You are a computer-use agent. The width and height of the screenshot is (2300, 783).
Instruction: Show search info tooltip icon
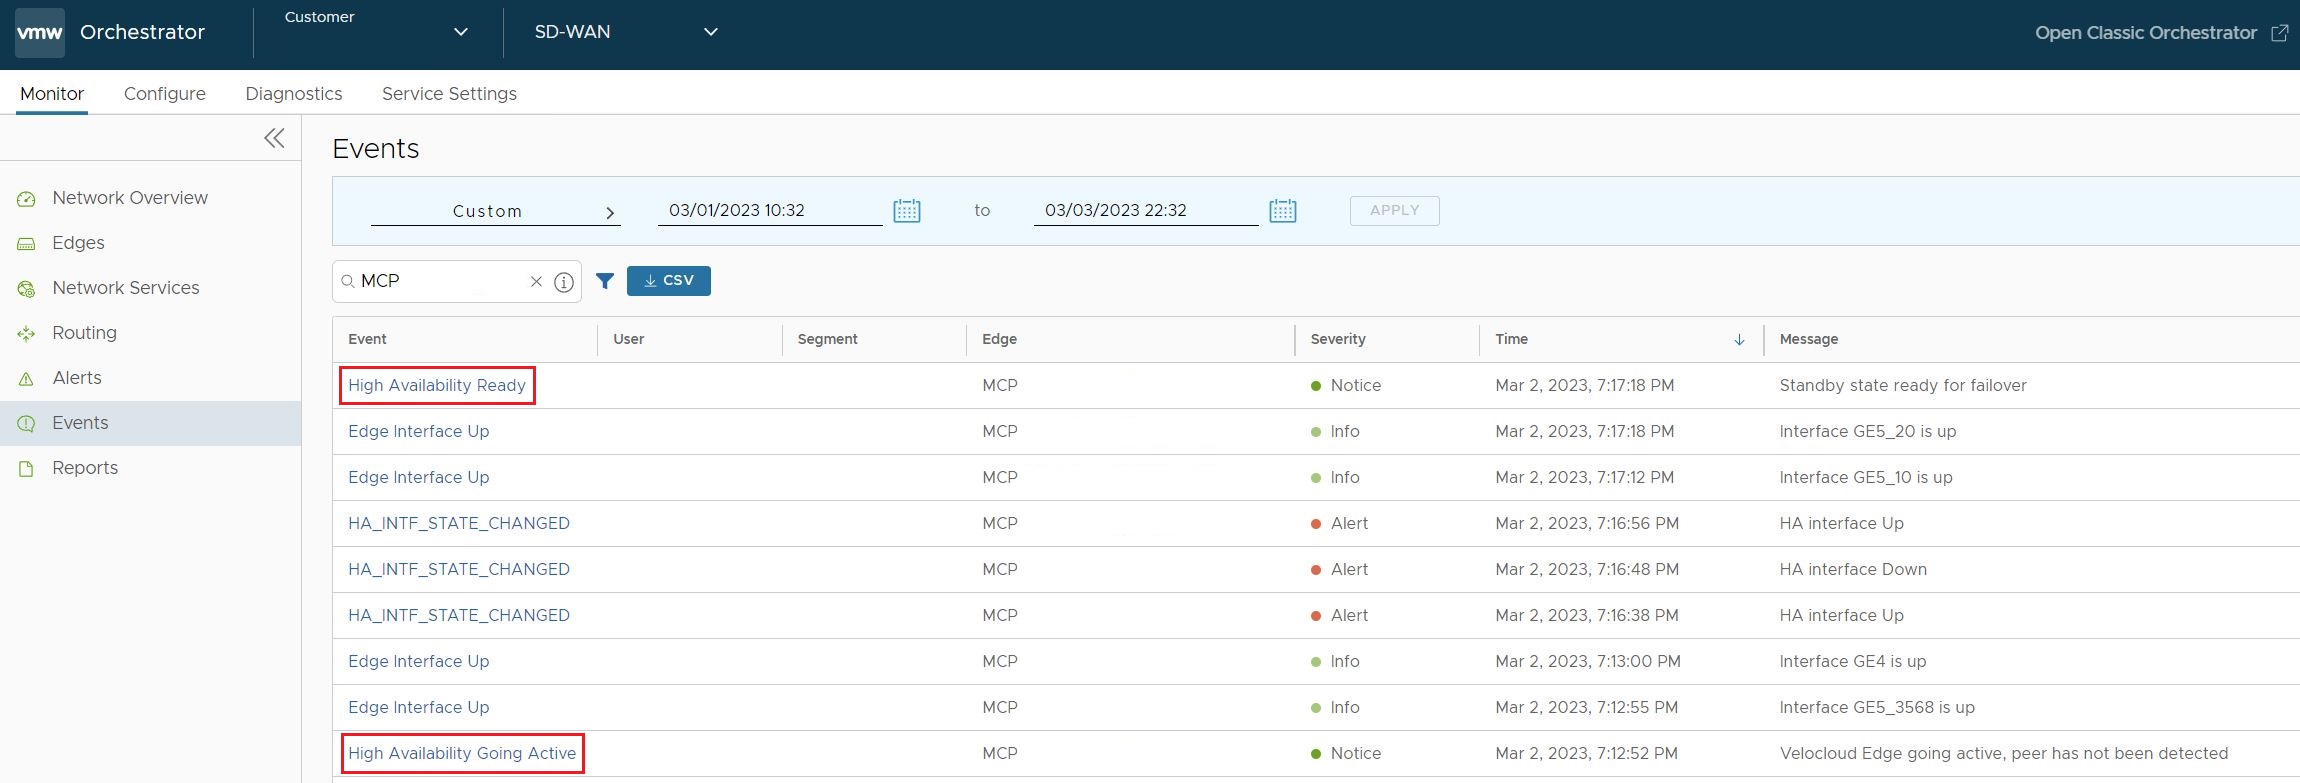564,282
